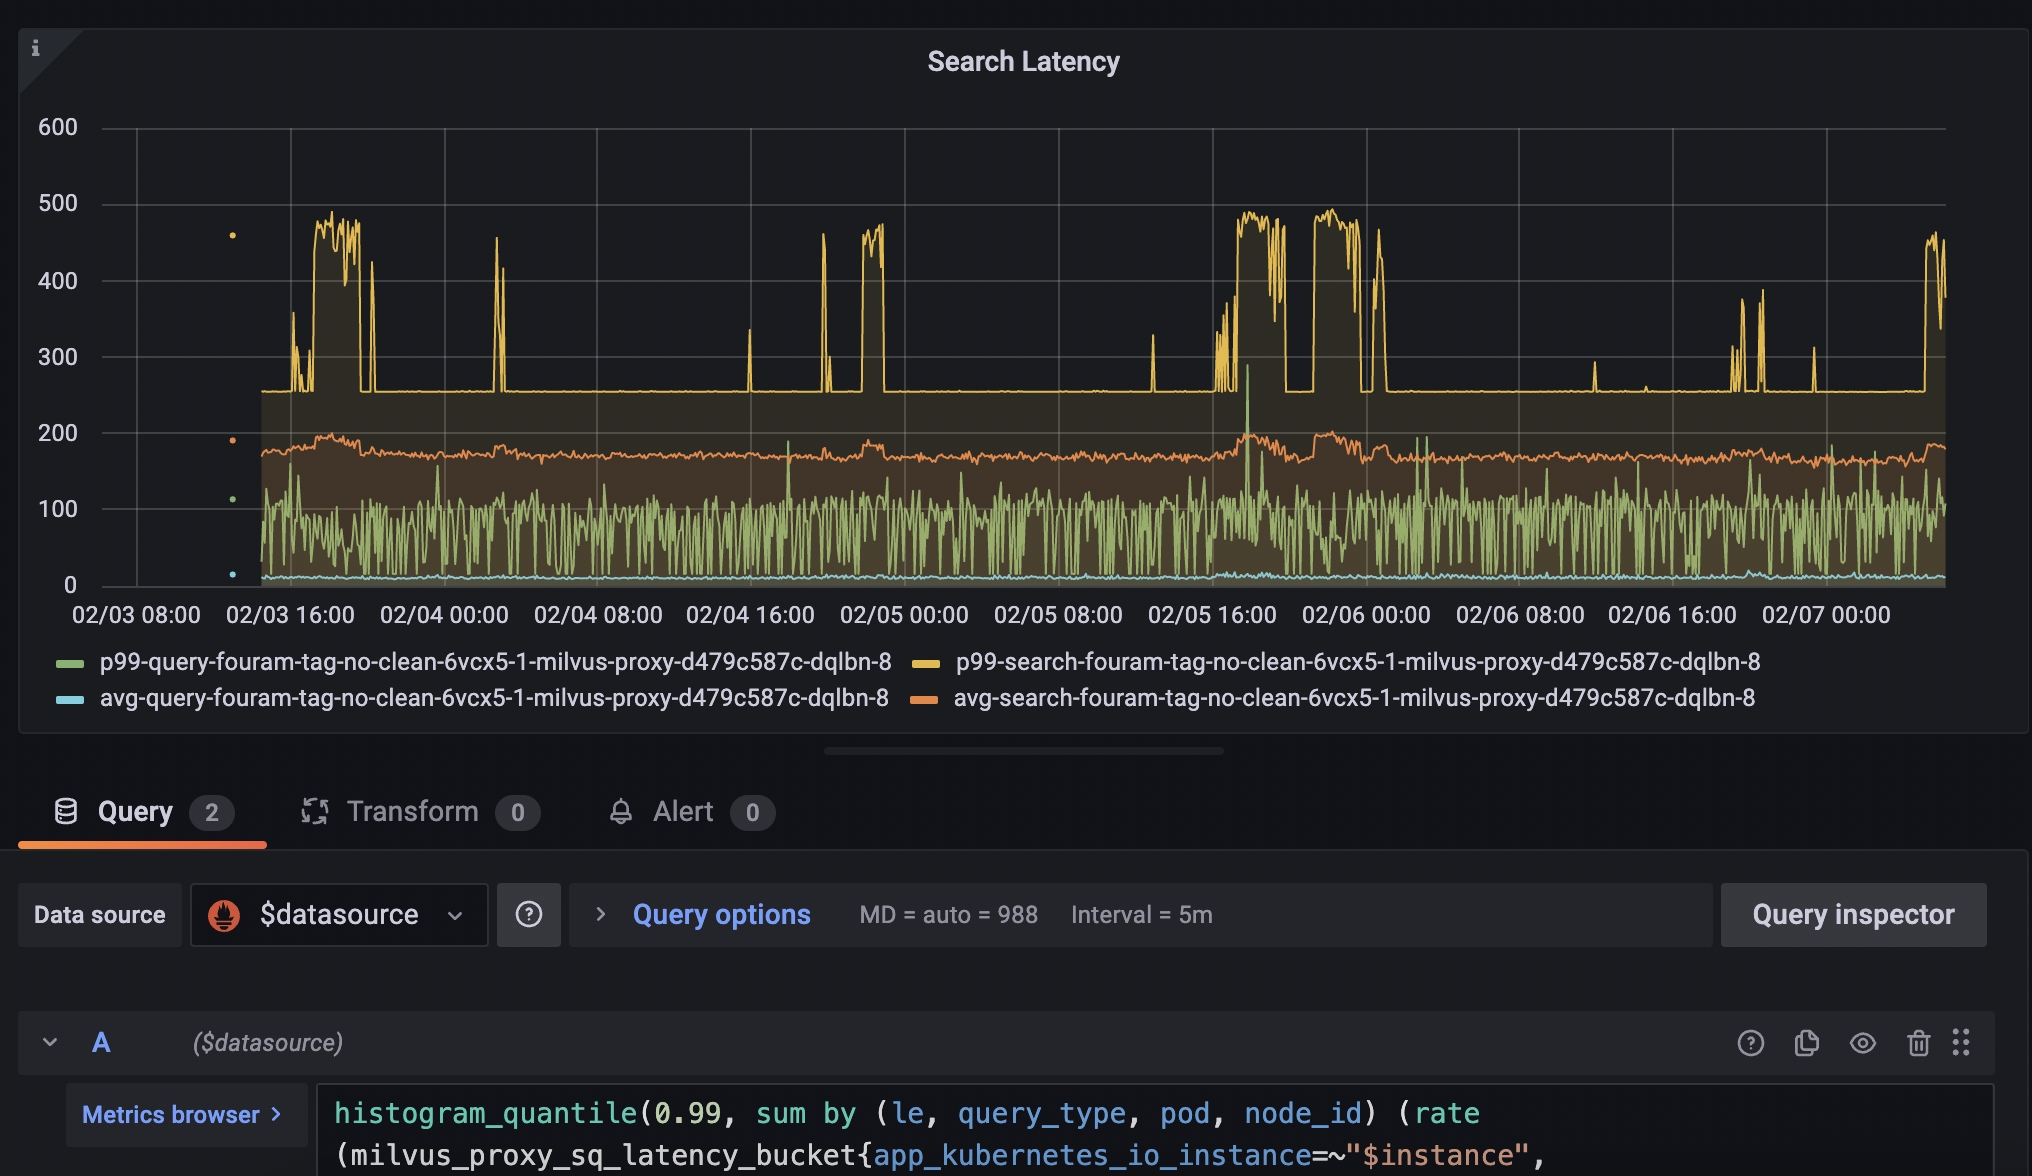Screen dimensions: 2032x1176
Task: Expand the Query options section
Action: coord(720,913)
